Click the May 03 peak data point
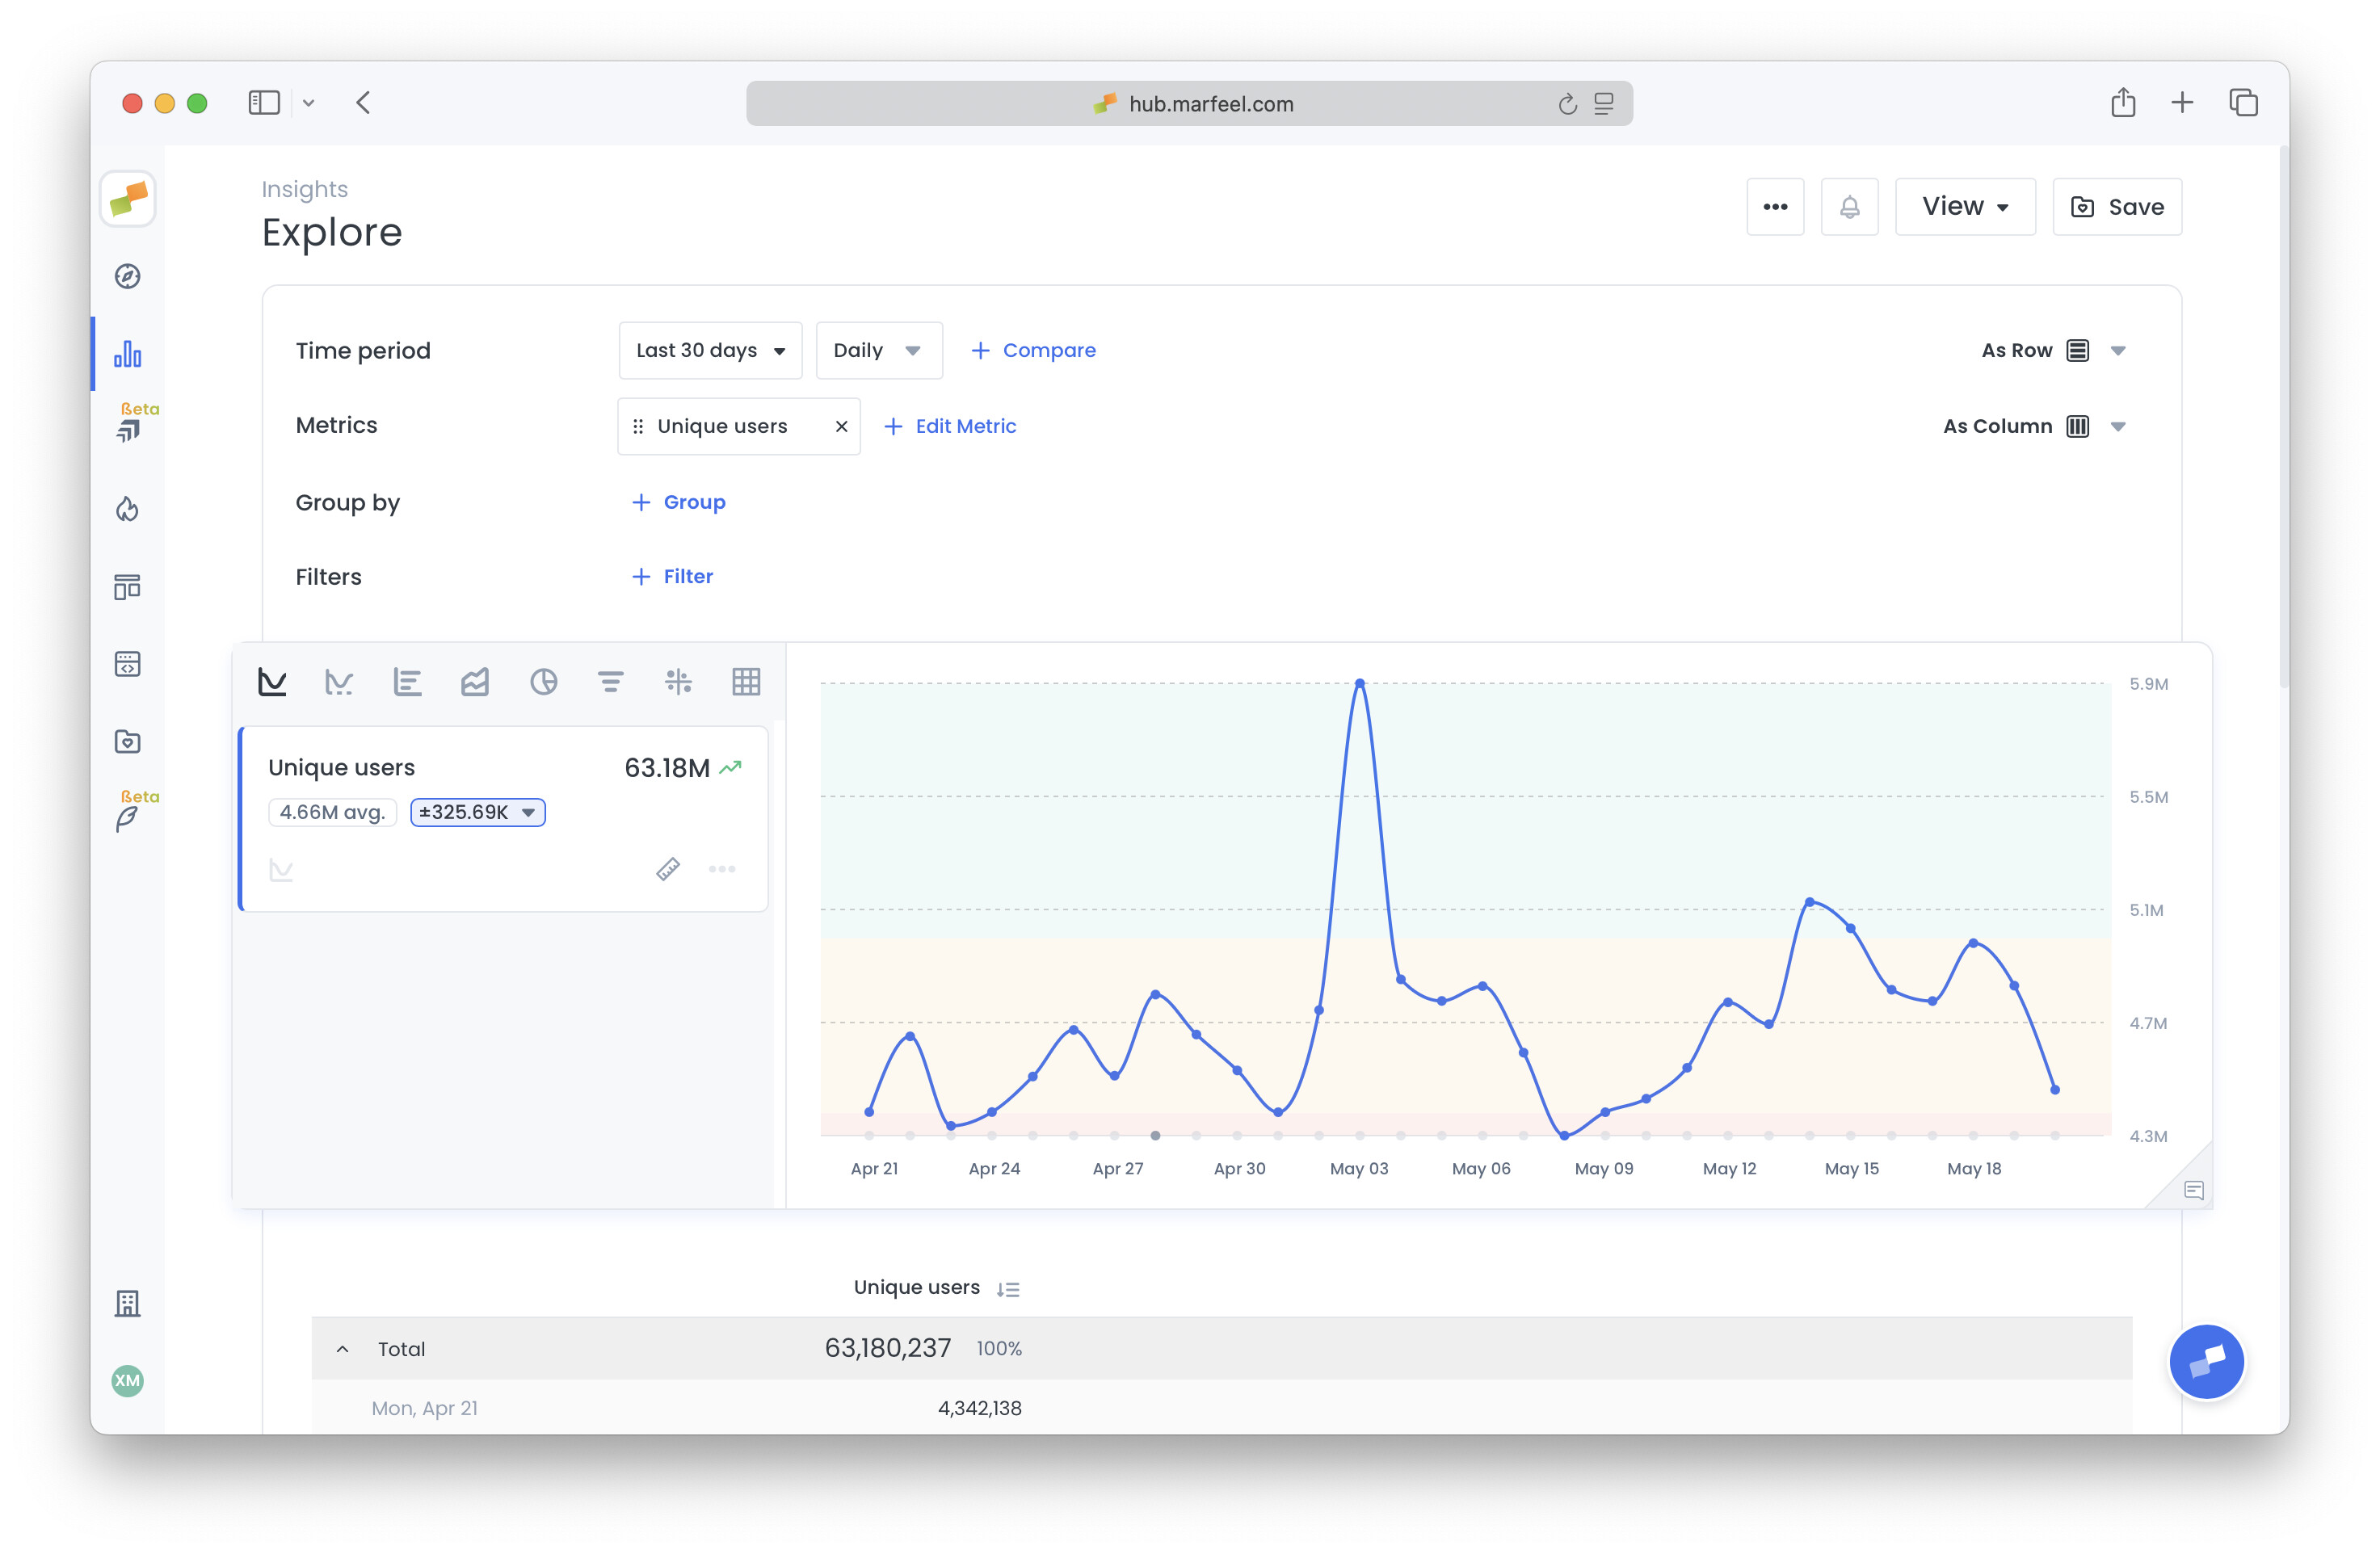 1360,683
